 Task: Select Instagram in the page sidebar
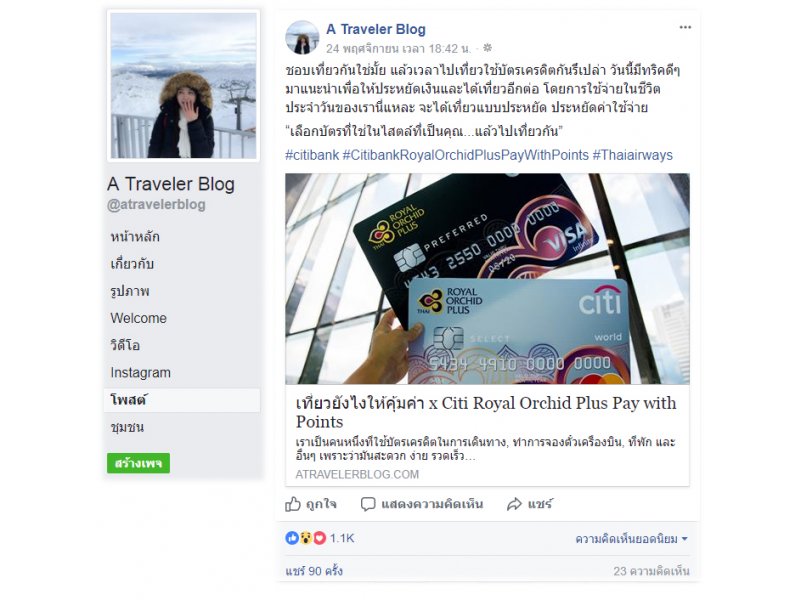[x=141, y=372]
